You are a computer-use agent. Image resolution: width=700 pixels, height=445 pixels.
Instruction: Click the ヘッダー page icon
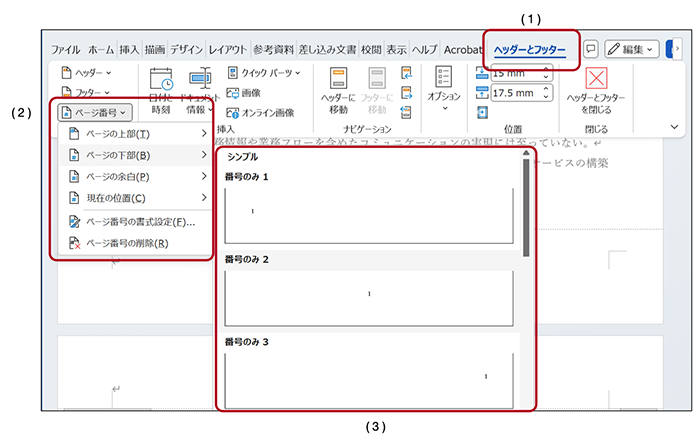pyautogui.click(x=66, y=73)
